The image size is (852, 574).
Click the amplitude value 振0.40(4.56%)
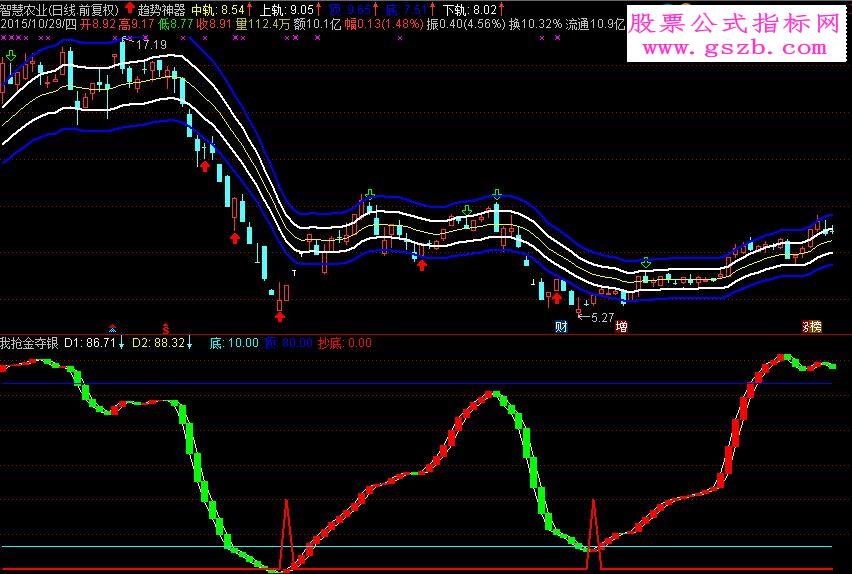pos(466,23)
